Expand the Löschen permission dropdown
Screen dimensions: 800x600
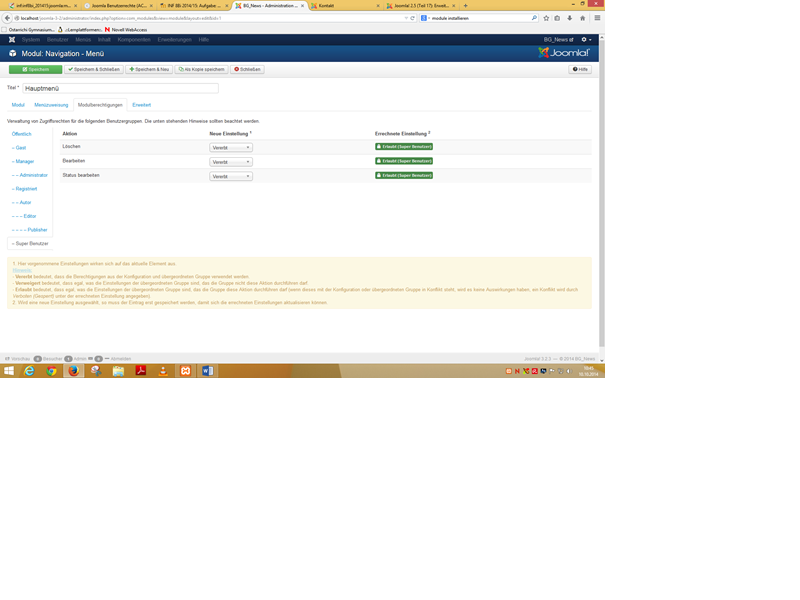click(x=231, y=147)
